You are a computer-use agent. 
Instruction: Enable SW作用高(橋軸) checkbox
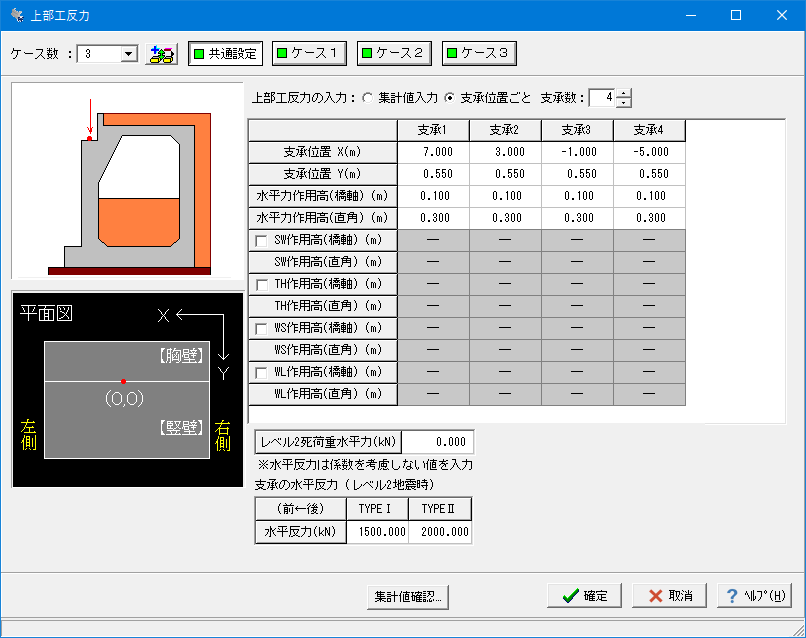262,241
